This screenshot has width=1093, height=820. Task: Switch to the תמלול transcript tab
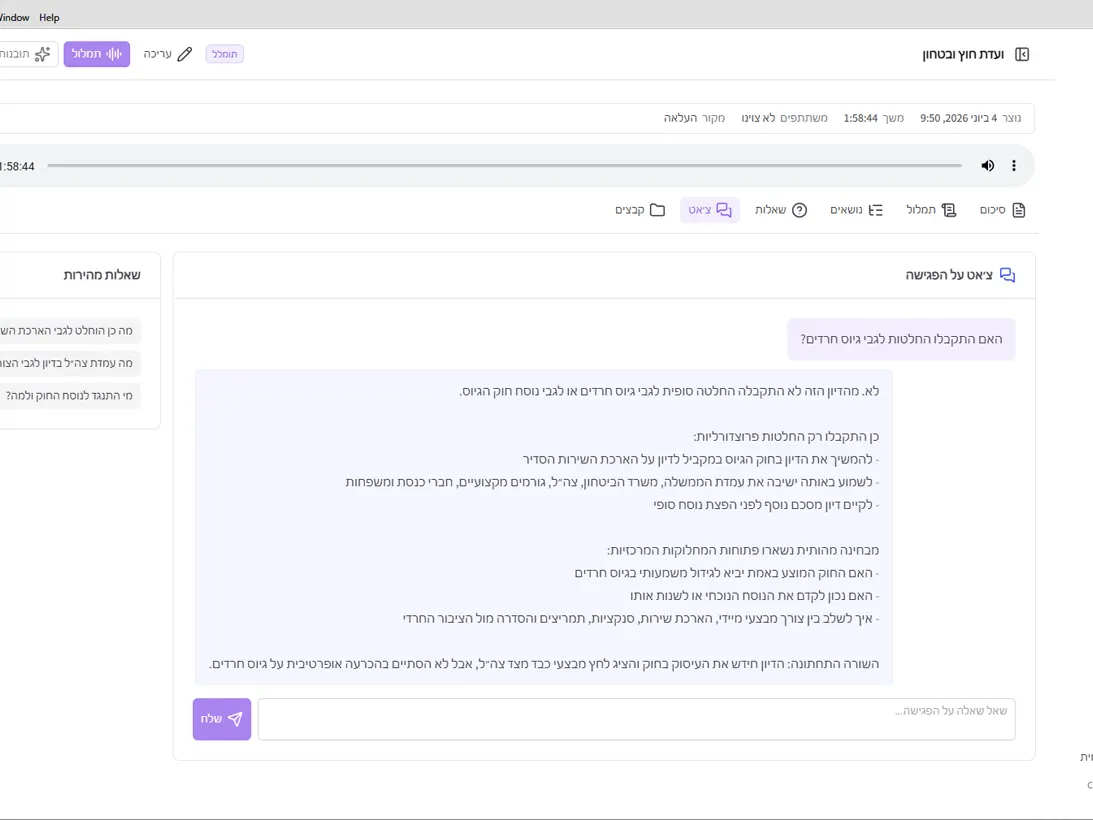point(931,210)
